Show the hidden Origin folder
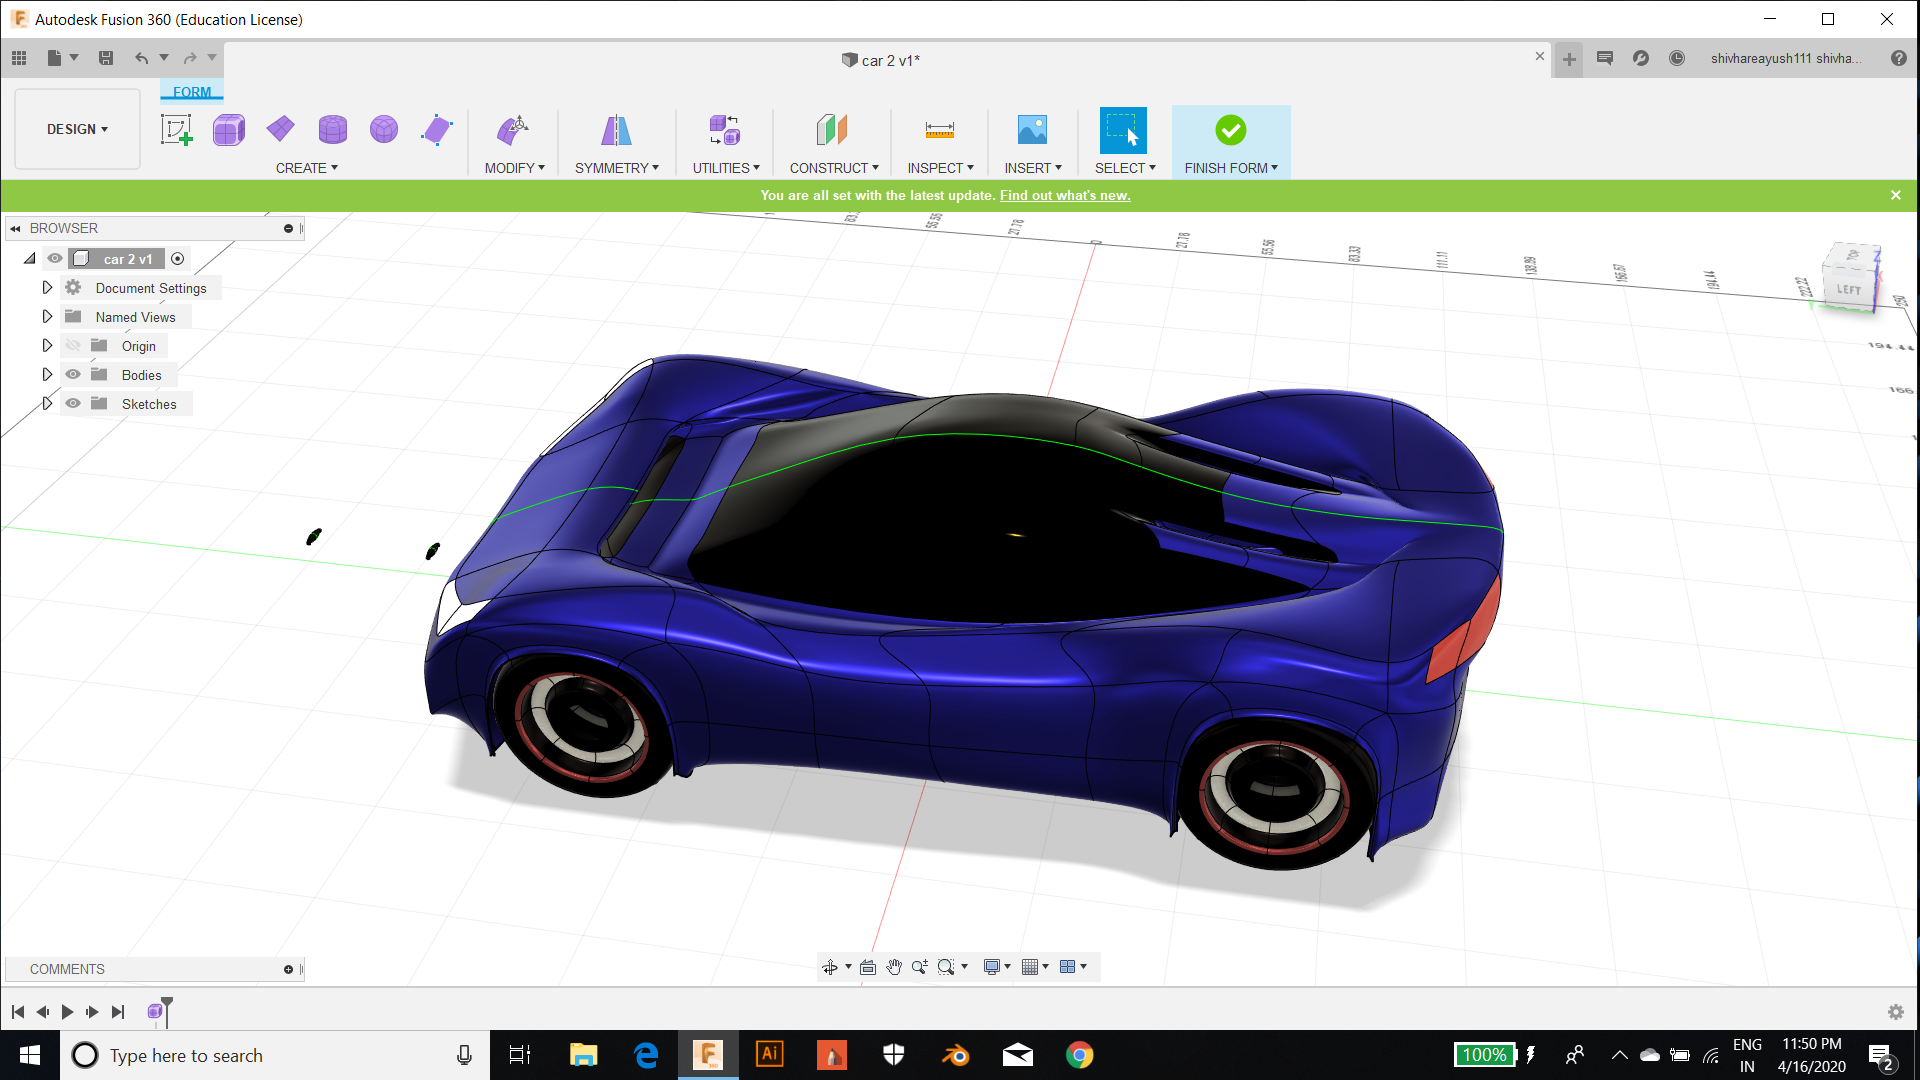This screenshot has height=1080, width=1920. click(x=73, y=345)
